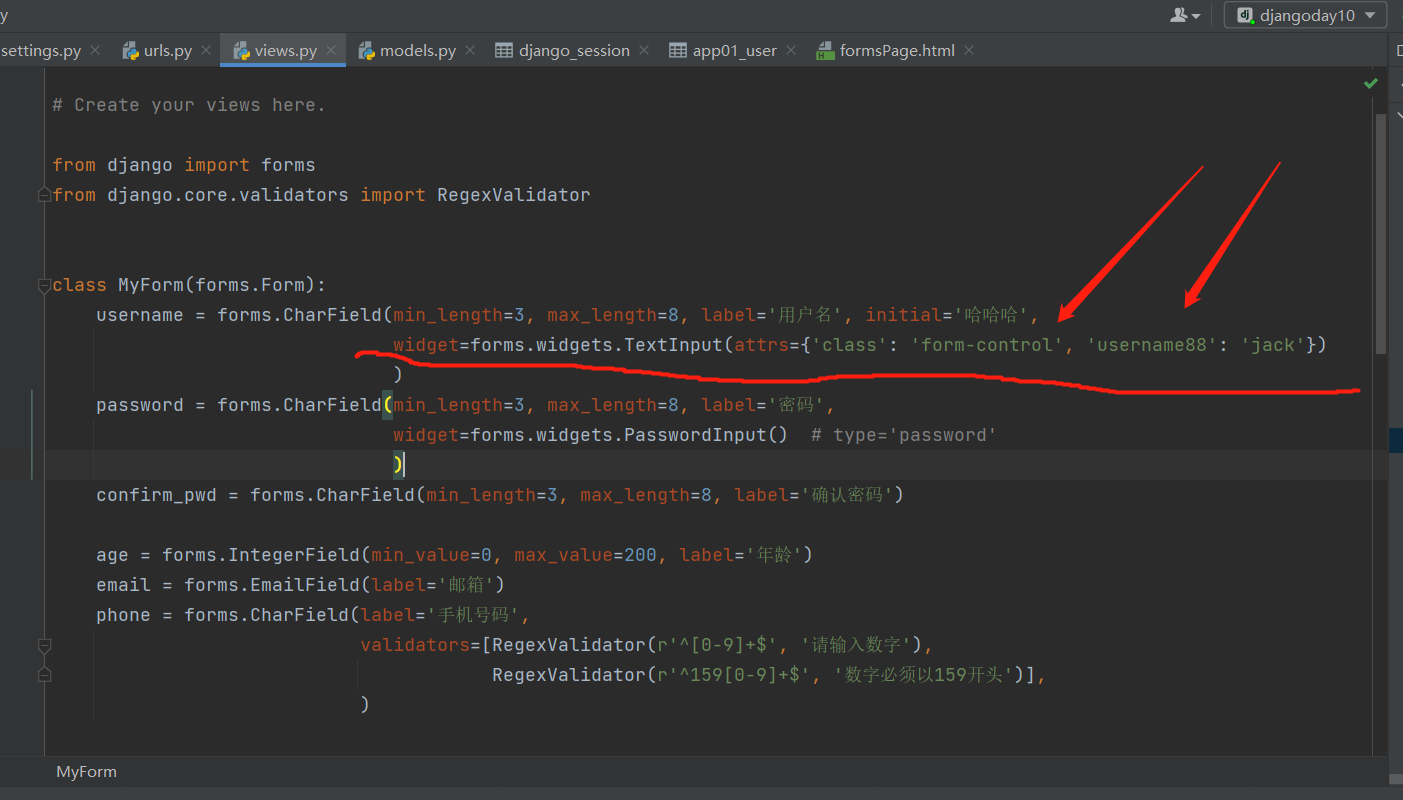This screenshot has width=1403, height=800.
Task: Switch to the django_session table tab
Action: [574, 50]
